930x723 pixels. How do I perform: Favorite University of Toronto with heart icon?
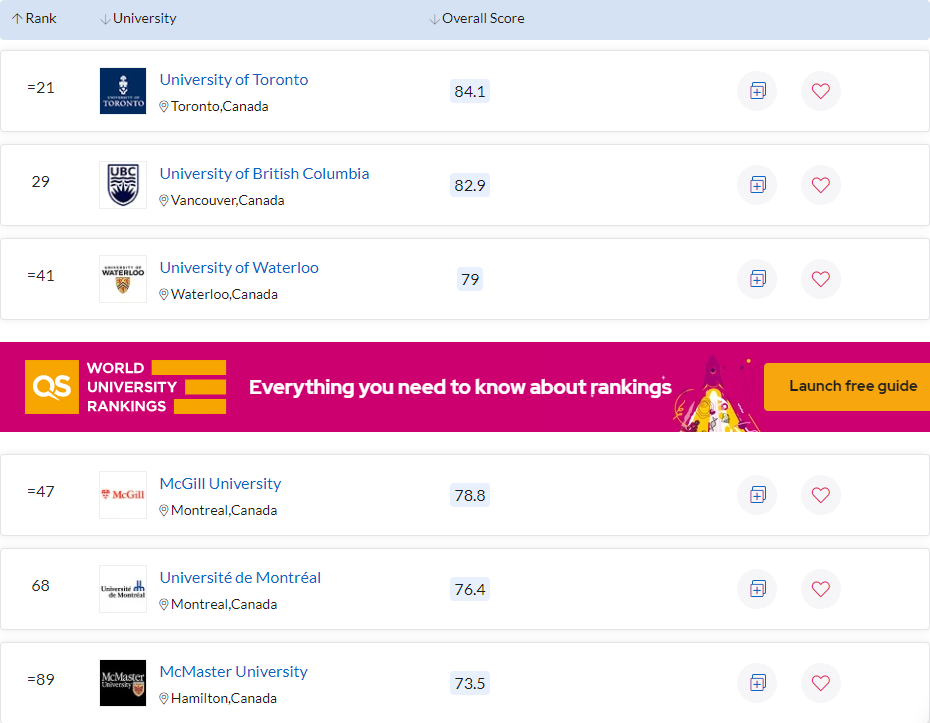pos(820,91)
